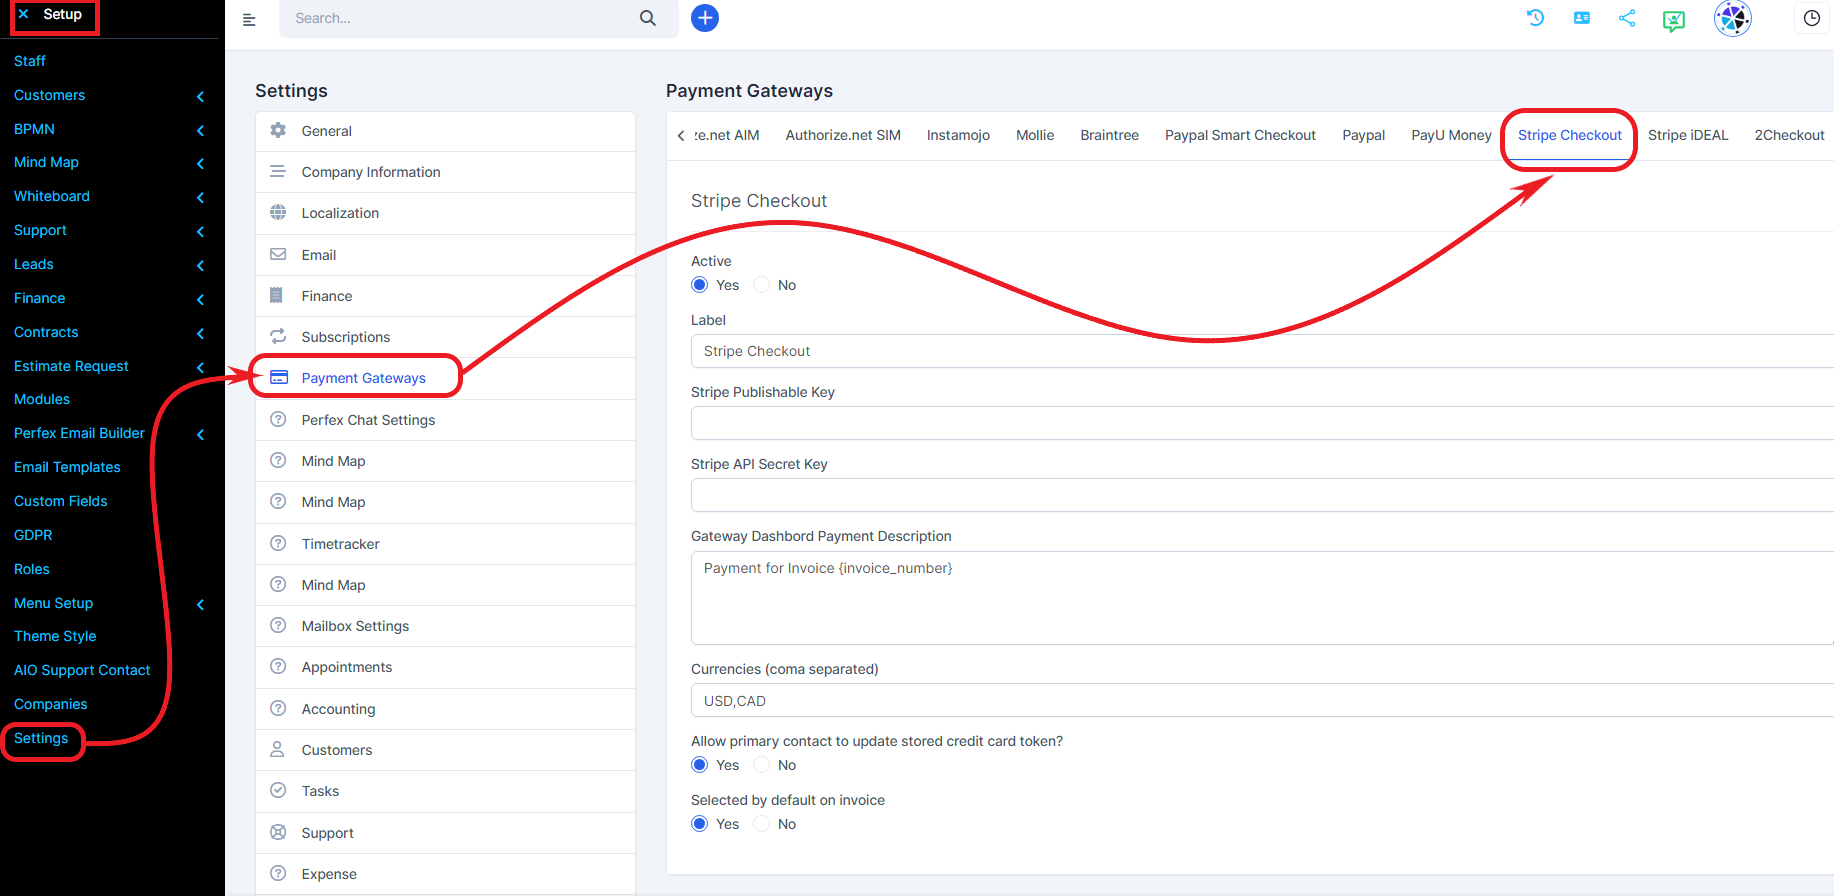Click the question icon beside Timetracker
1834x896 pixels.
click(x=278, y=543)
